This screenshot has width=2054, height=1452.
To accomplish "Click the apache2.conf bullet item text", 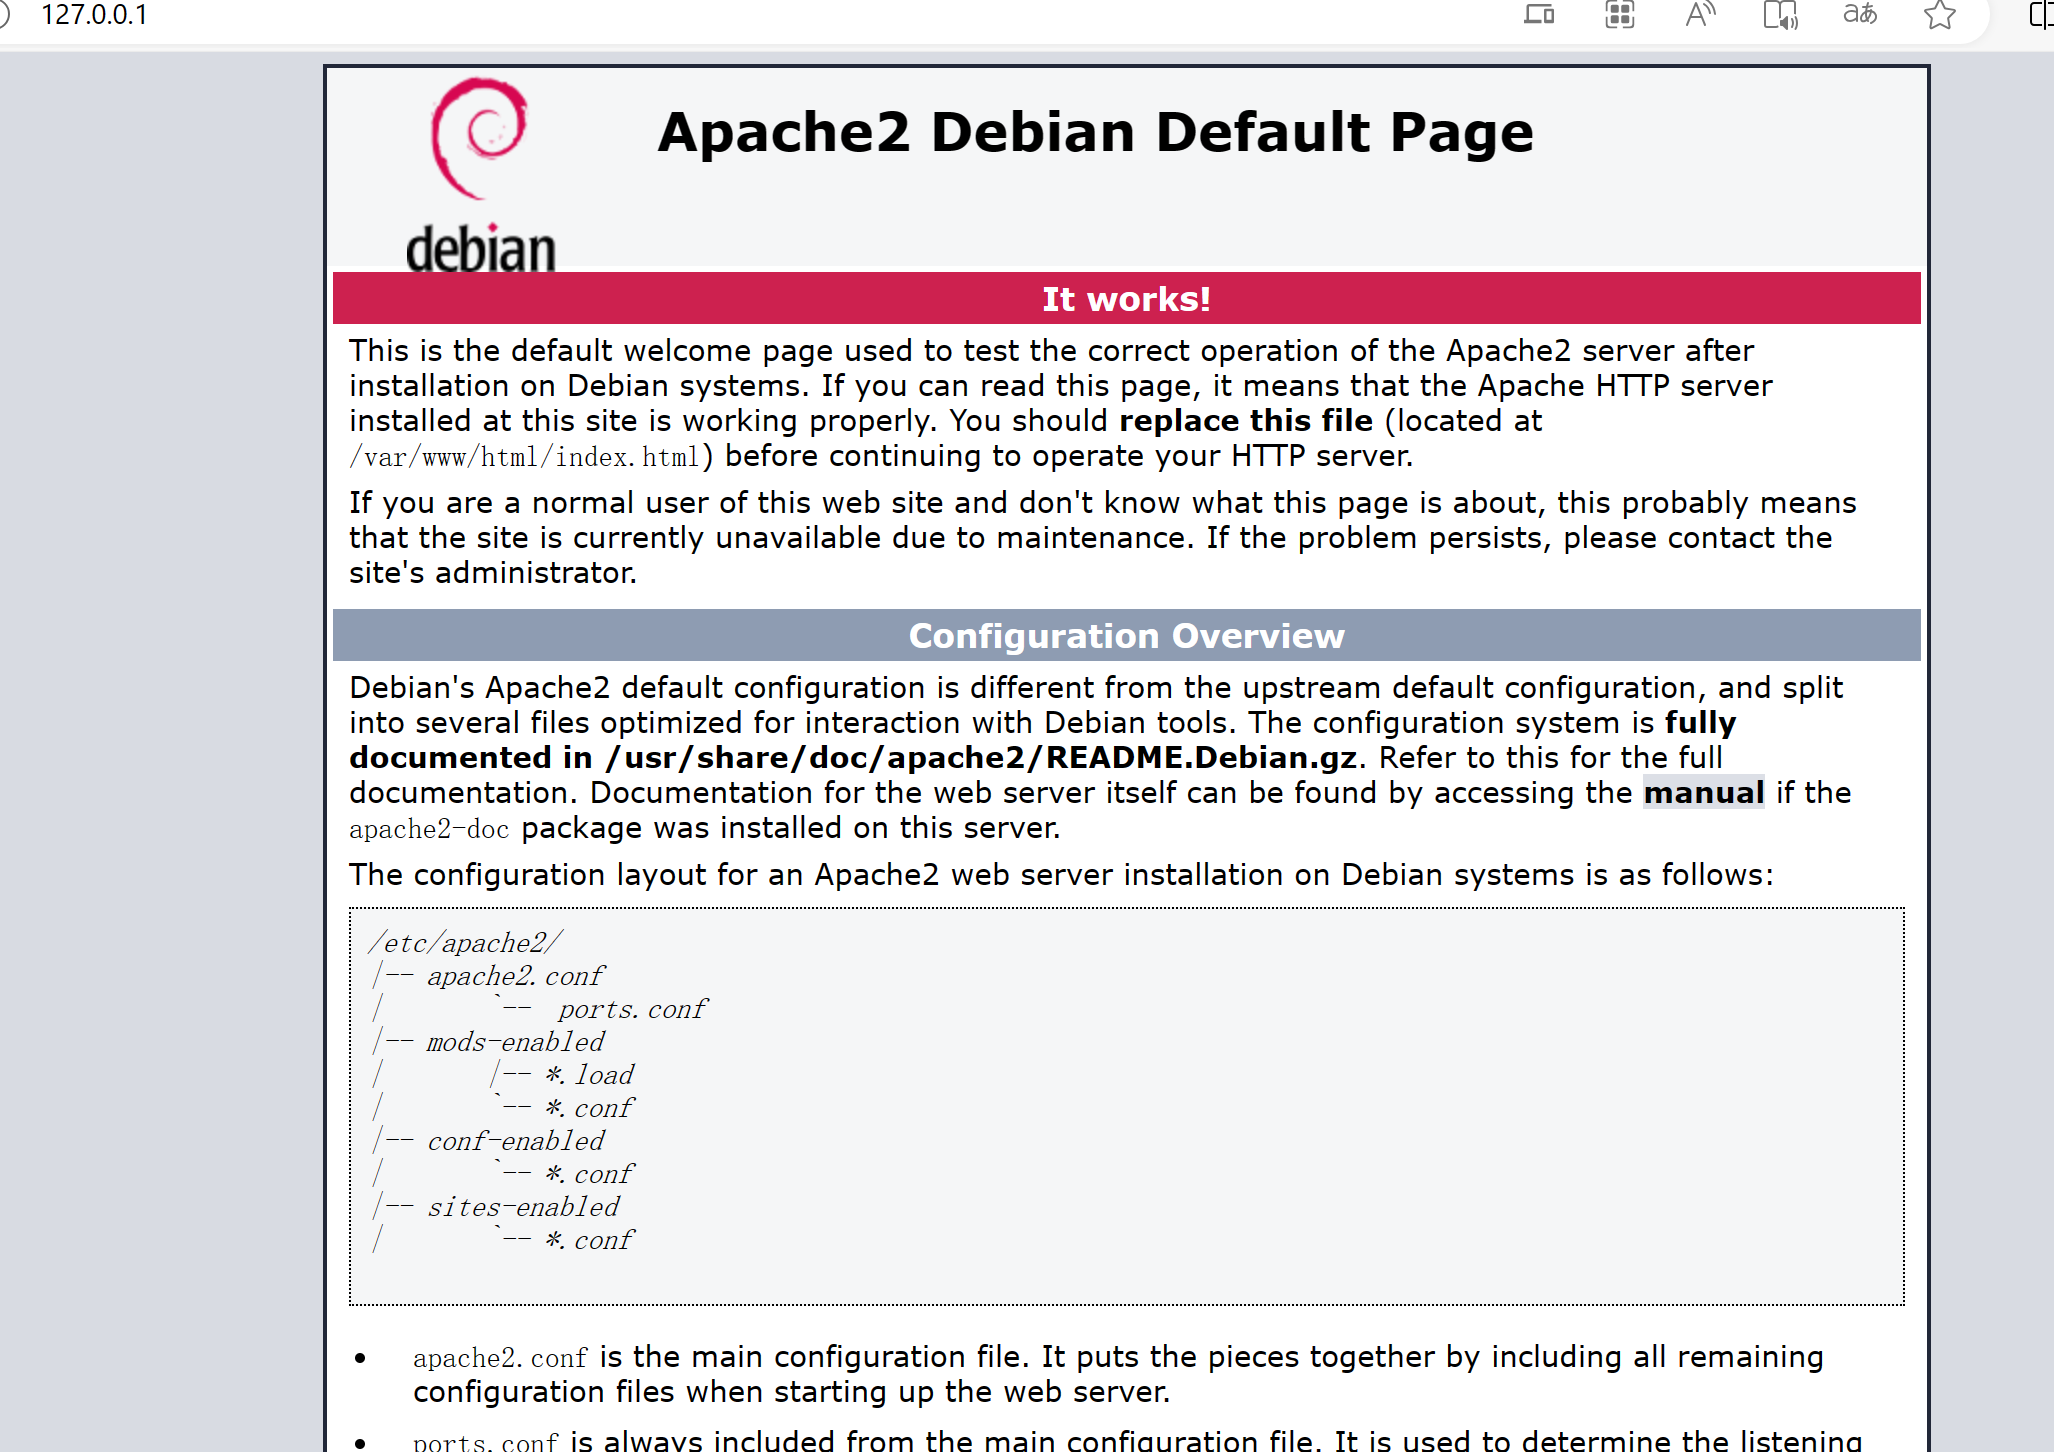I will coord(1118,1374).
